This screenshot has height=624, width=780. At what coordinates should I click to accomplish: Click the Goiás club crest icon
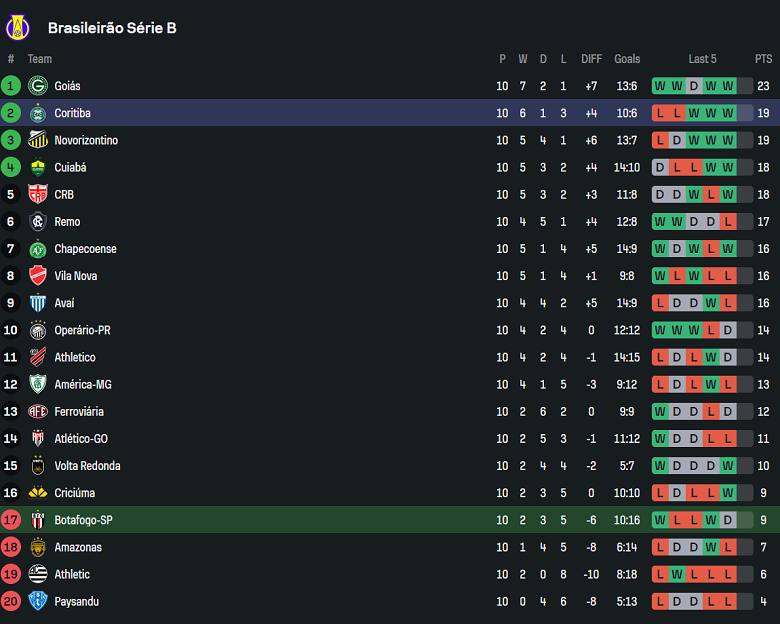[x=38, y=86]
